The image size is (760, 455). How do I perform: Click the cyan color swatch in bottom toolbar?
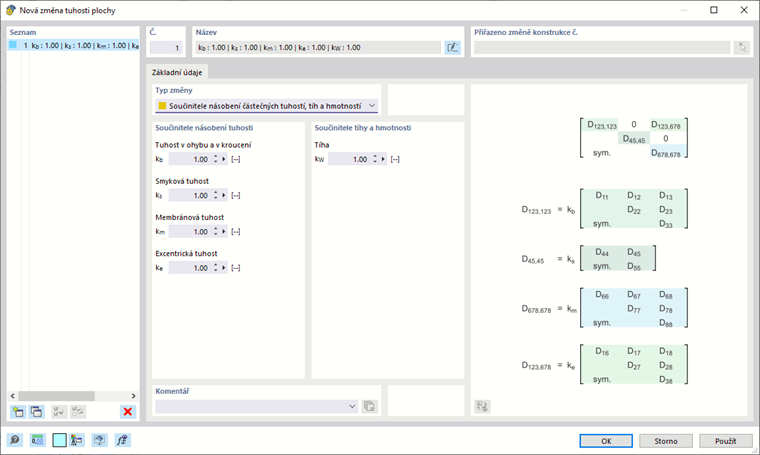click(59, 440)
